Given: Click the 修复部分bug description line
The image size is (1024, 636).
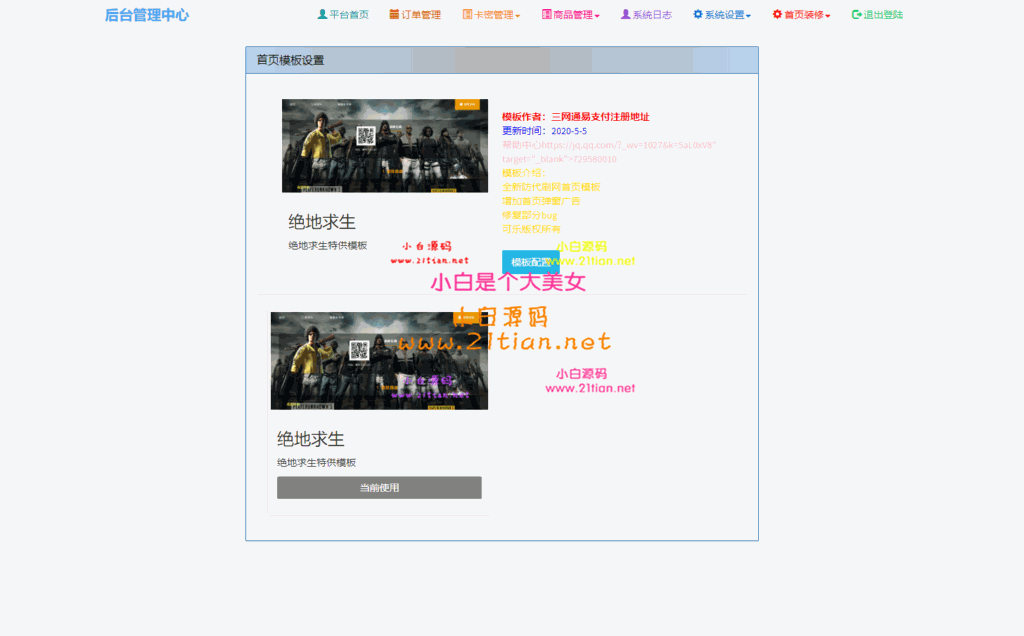Looking at the screenshot, I should tap(530, 215).
